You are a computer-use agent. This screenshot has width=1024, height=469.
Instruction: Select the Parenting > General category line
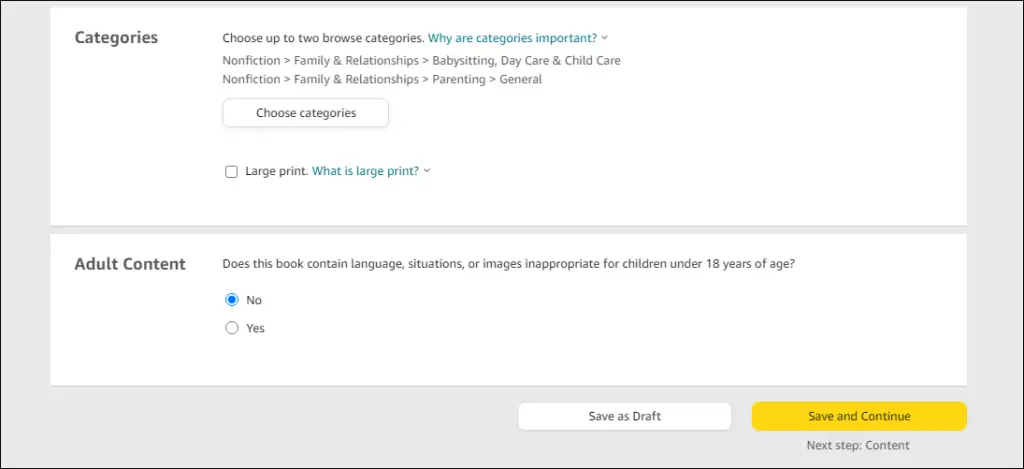click(x=382, y=80)
